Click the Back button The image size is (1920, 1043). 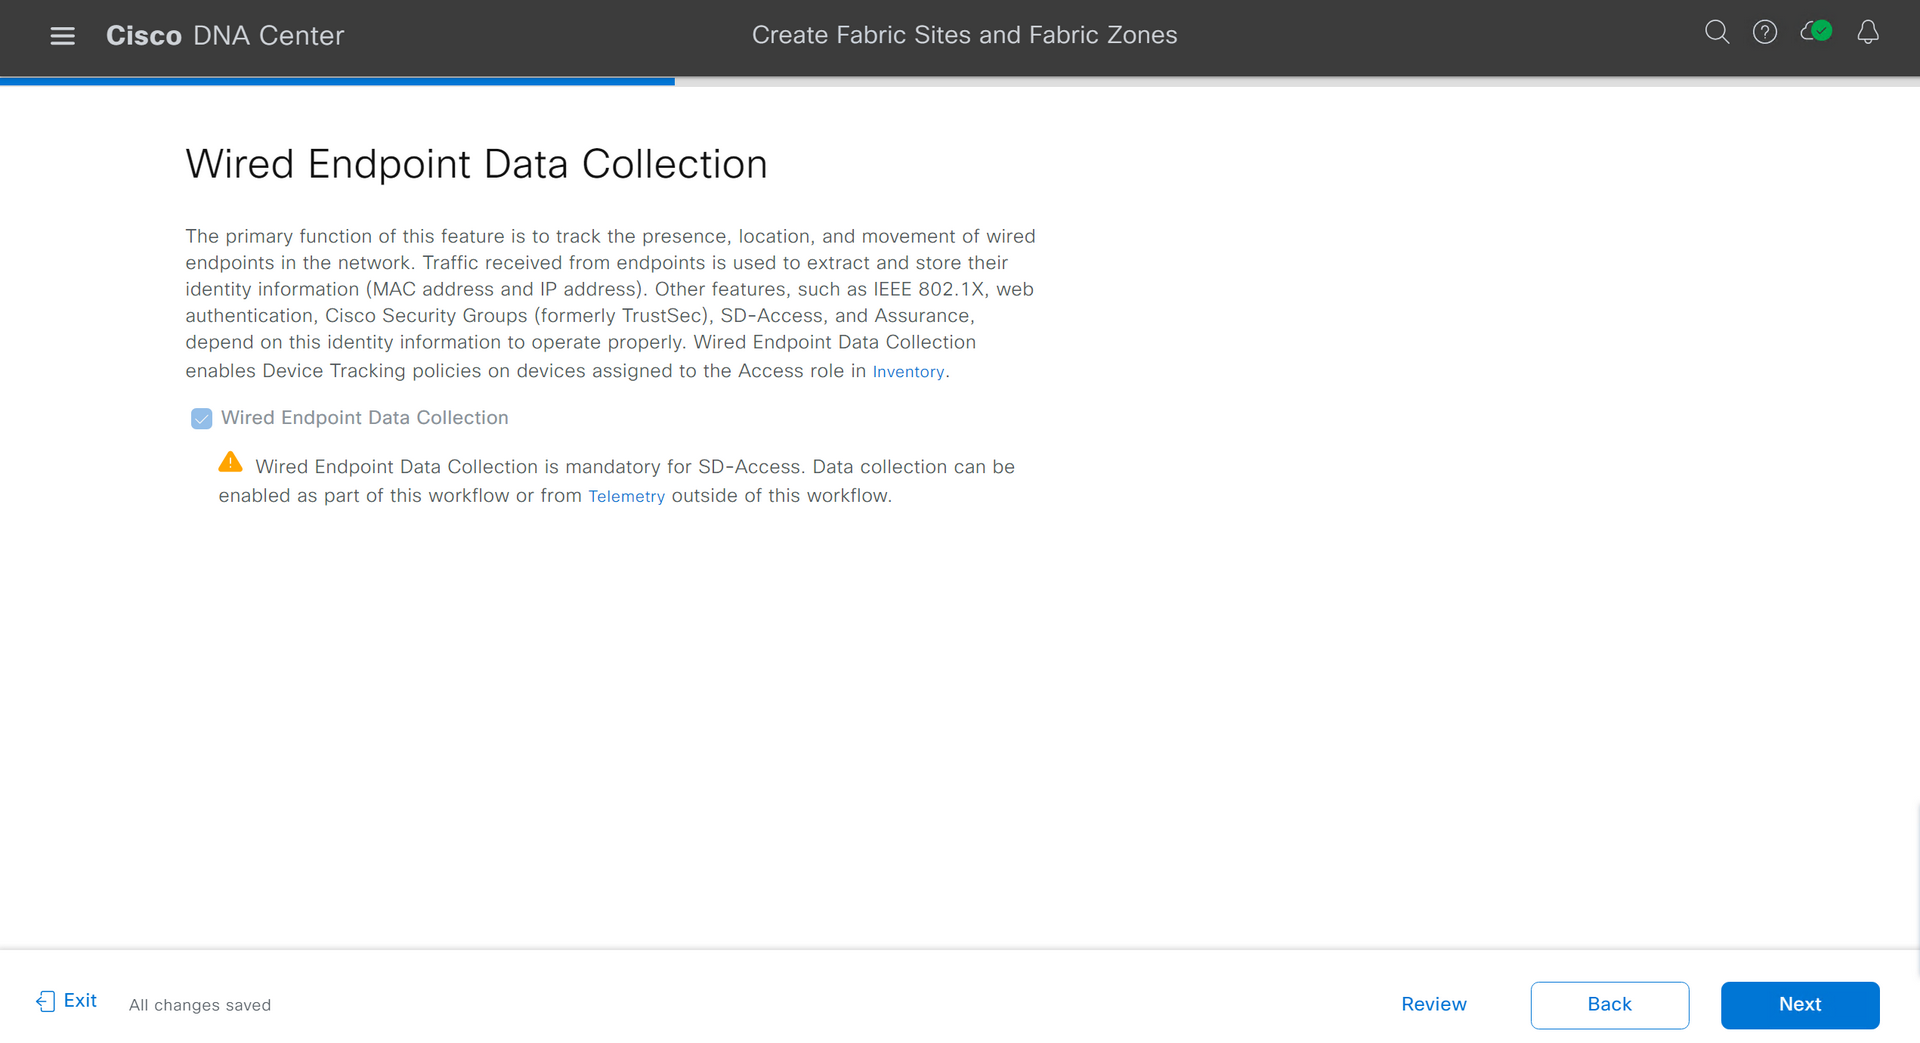(x=1609, y=1004)
